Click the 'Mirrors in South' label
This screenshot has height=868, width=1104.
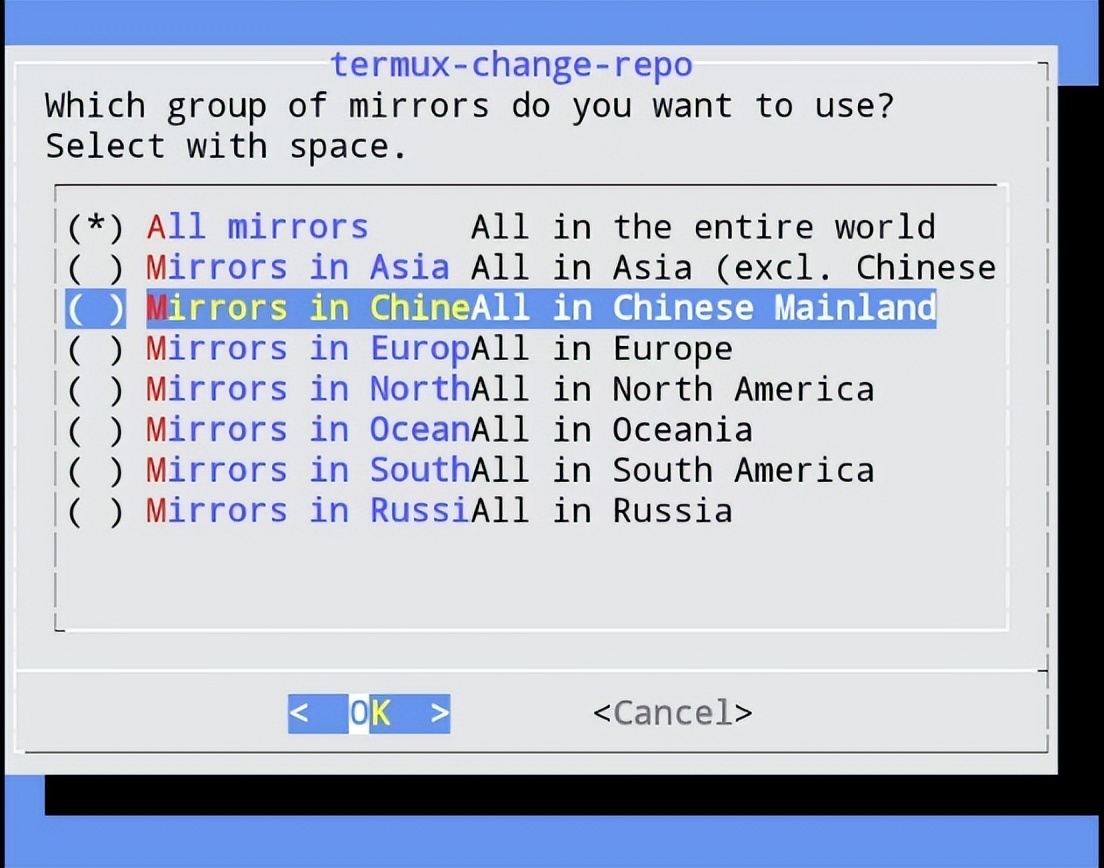tap(308, 471)
